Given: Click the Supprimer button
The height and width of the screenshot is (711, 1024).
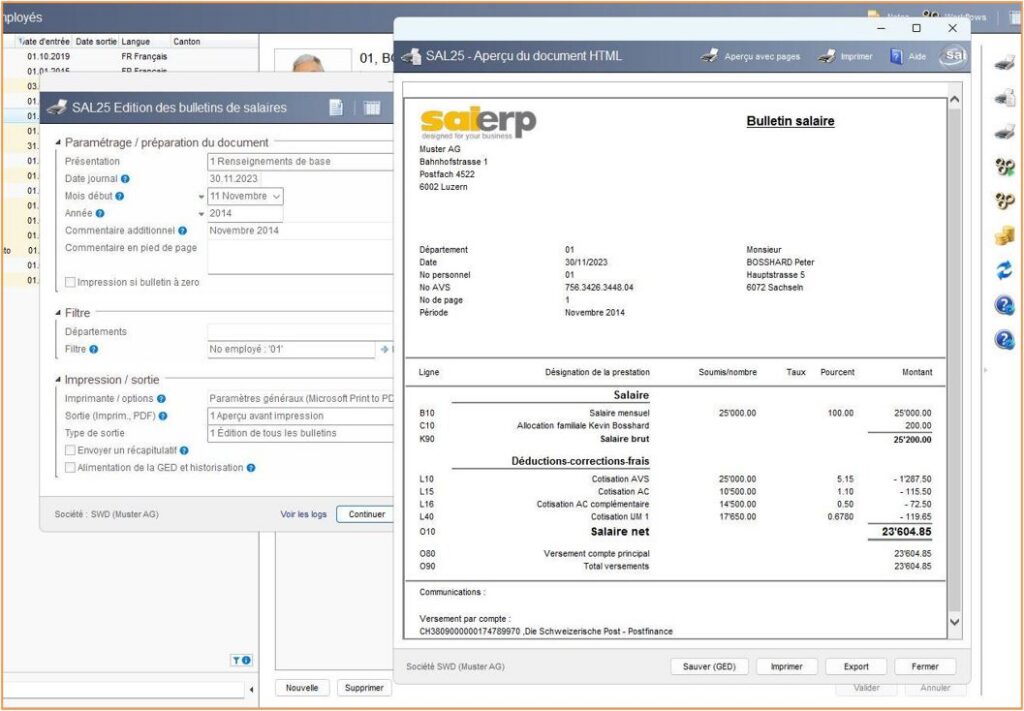Looking at the screenshot, I should click(364, 688).
